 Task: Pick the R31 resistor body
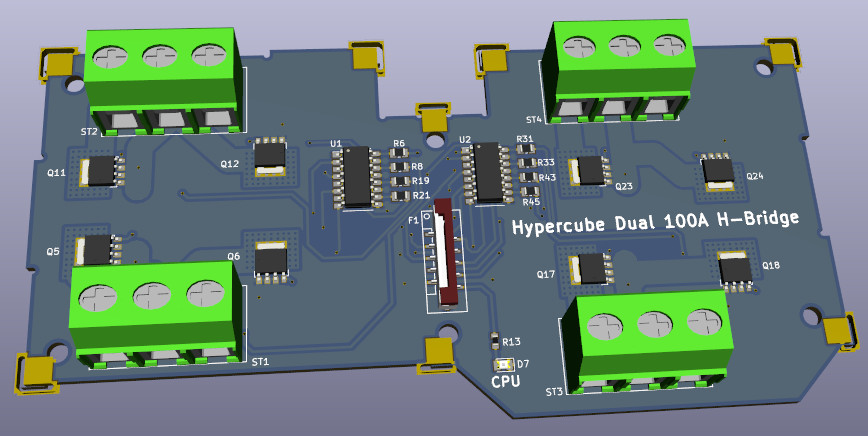pos(525,148)
